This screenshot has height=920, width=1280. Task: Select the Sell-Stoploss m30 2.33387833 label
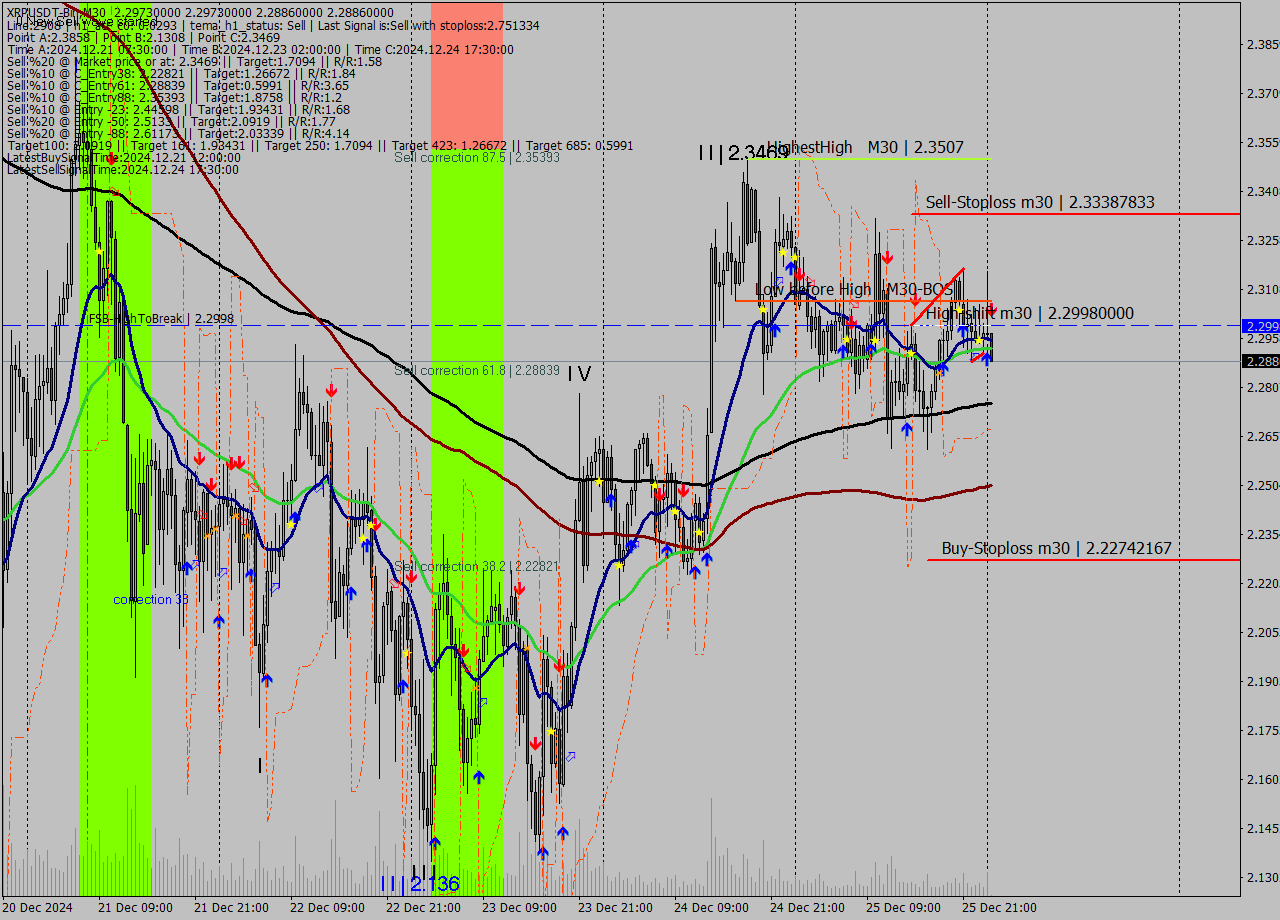pos(1040,202)
